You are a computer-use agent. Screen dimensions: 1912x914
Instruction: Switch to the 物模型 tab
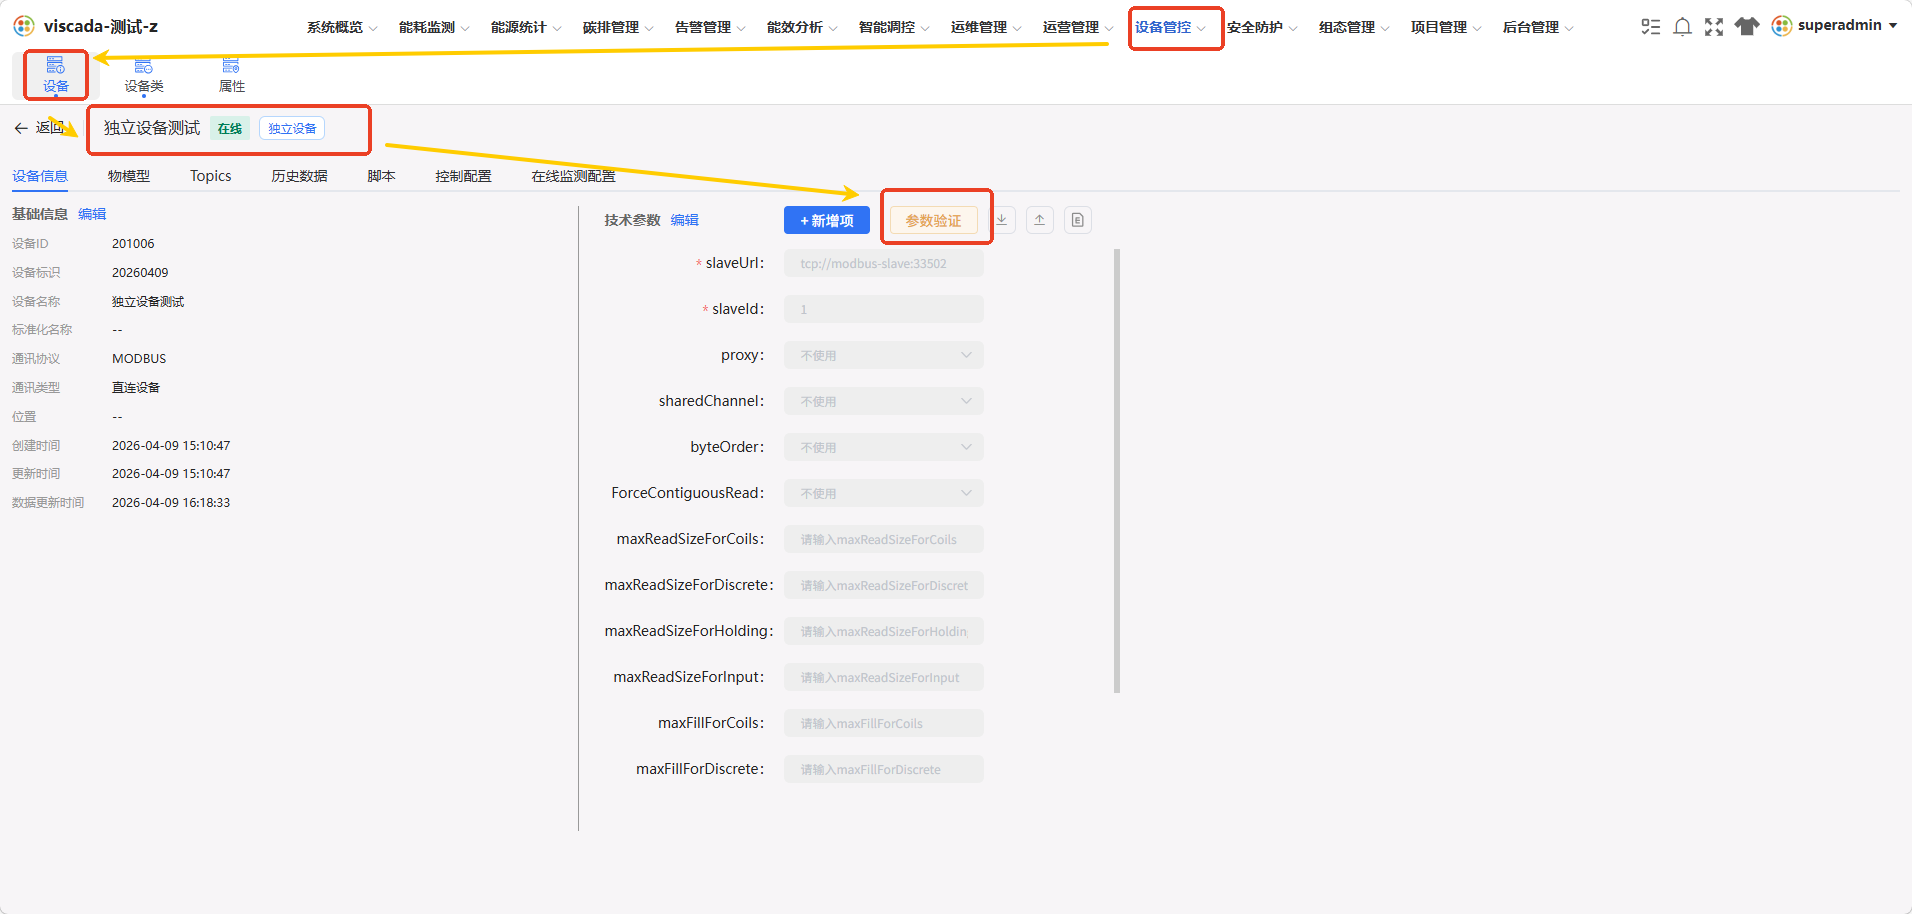tap(129, 176)
